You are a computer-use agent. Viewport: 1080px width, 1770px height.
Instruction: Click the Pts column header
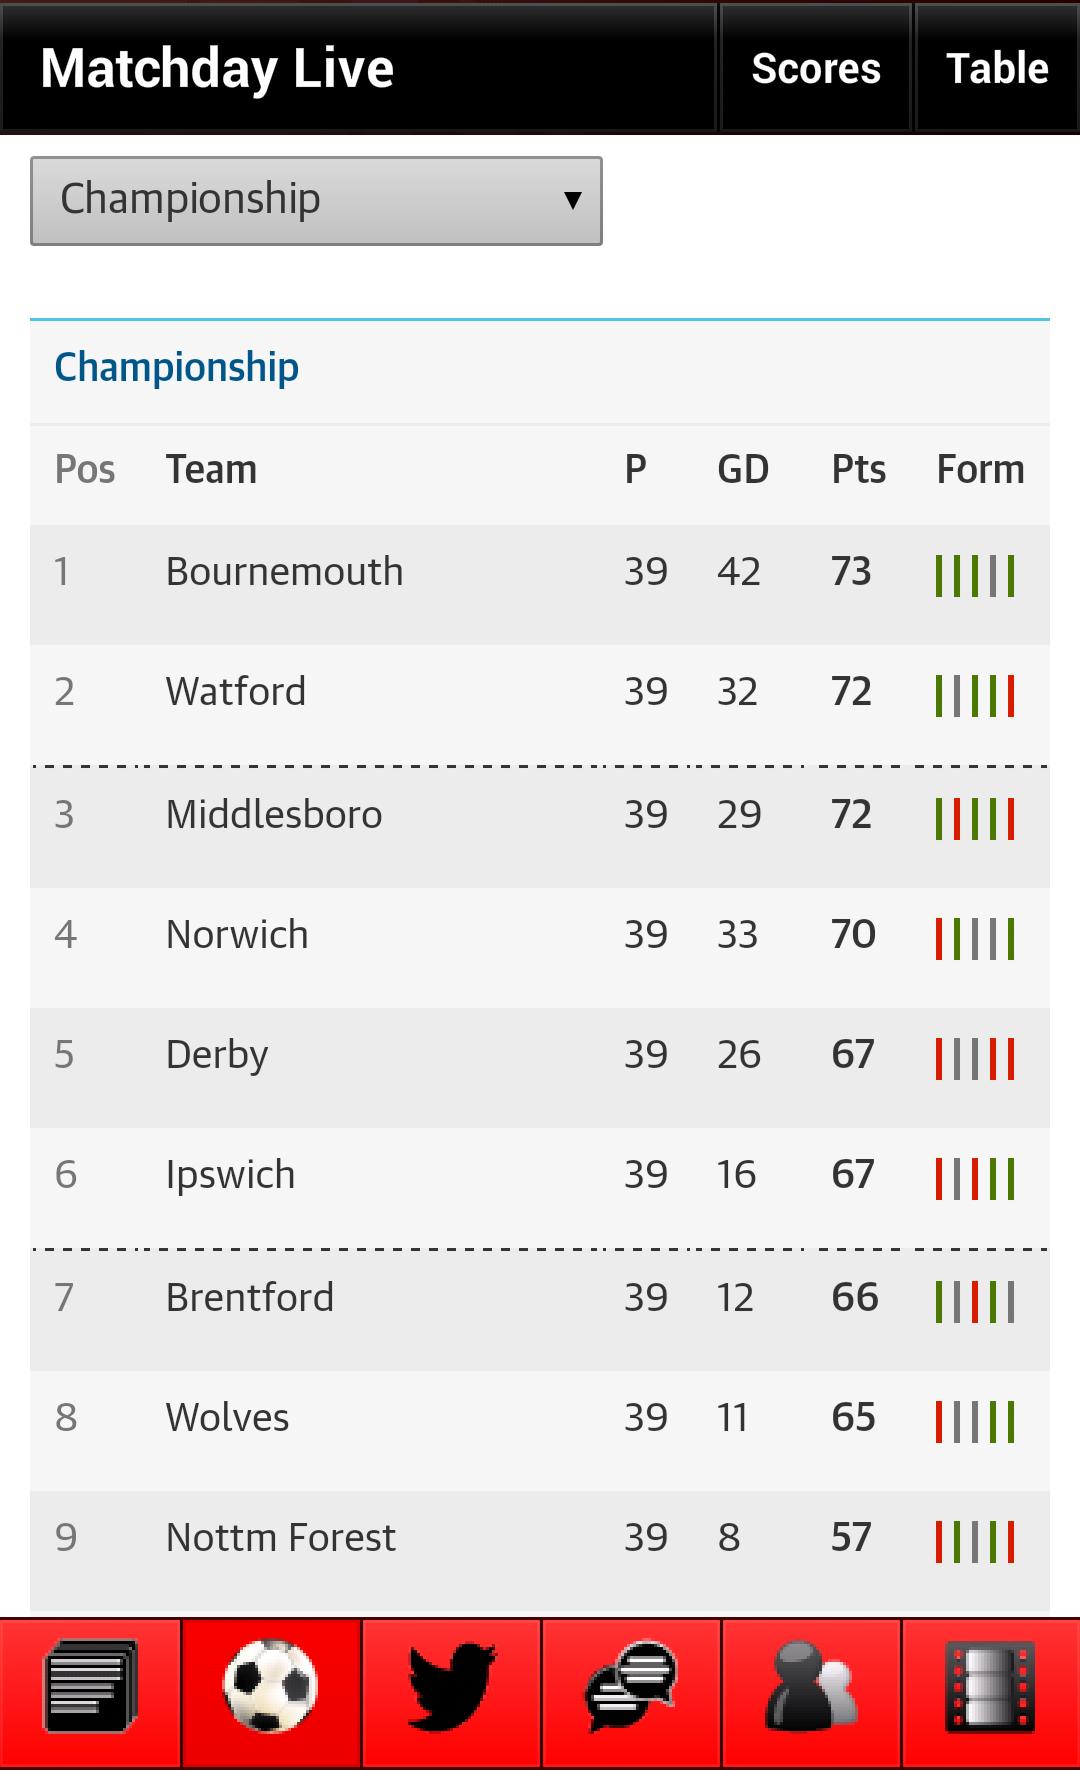(x=858, y=470)
